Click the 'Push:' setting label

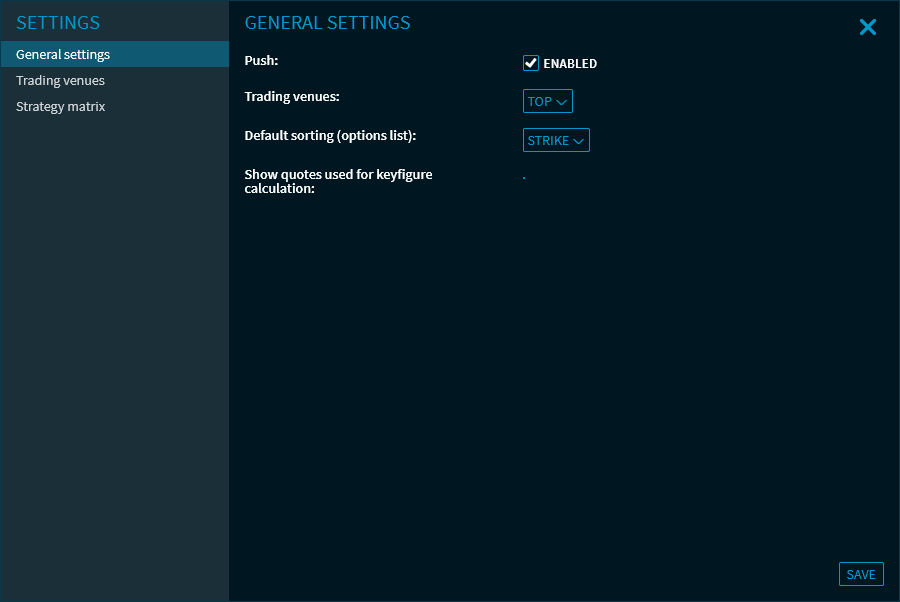click(x=261, y=61)
